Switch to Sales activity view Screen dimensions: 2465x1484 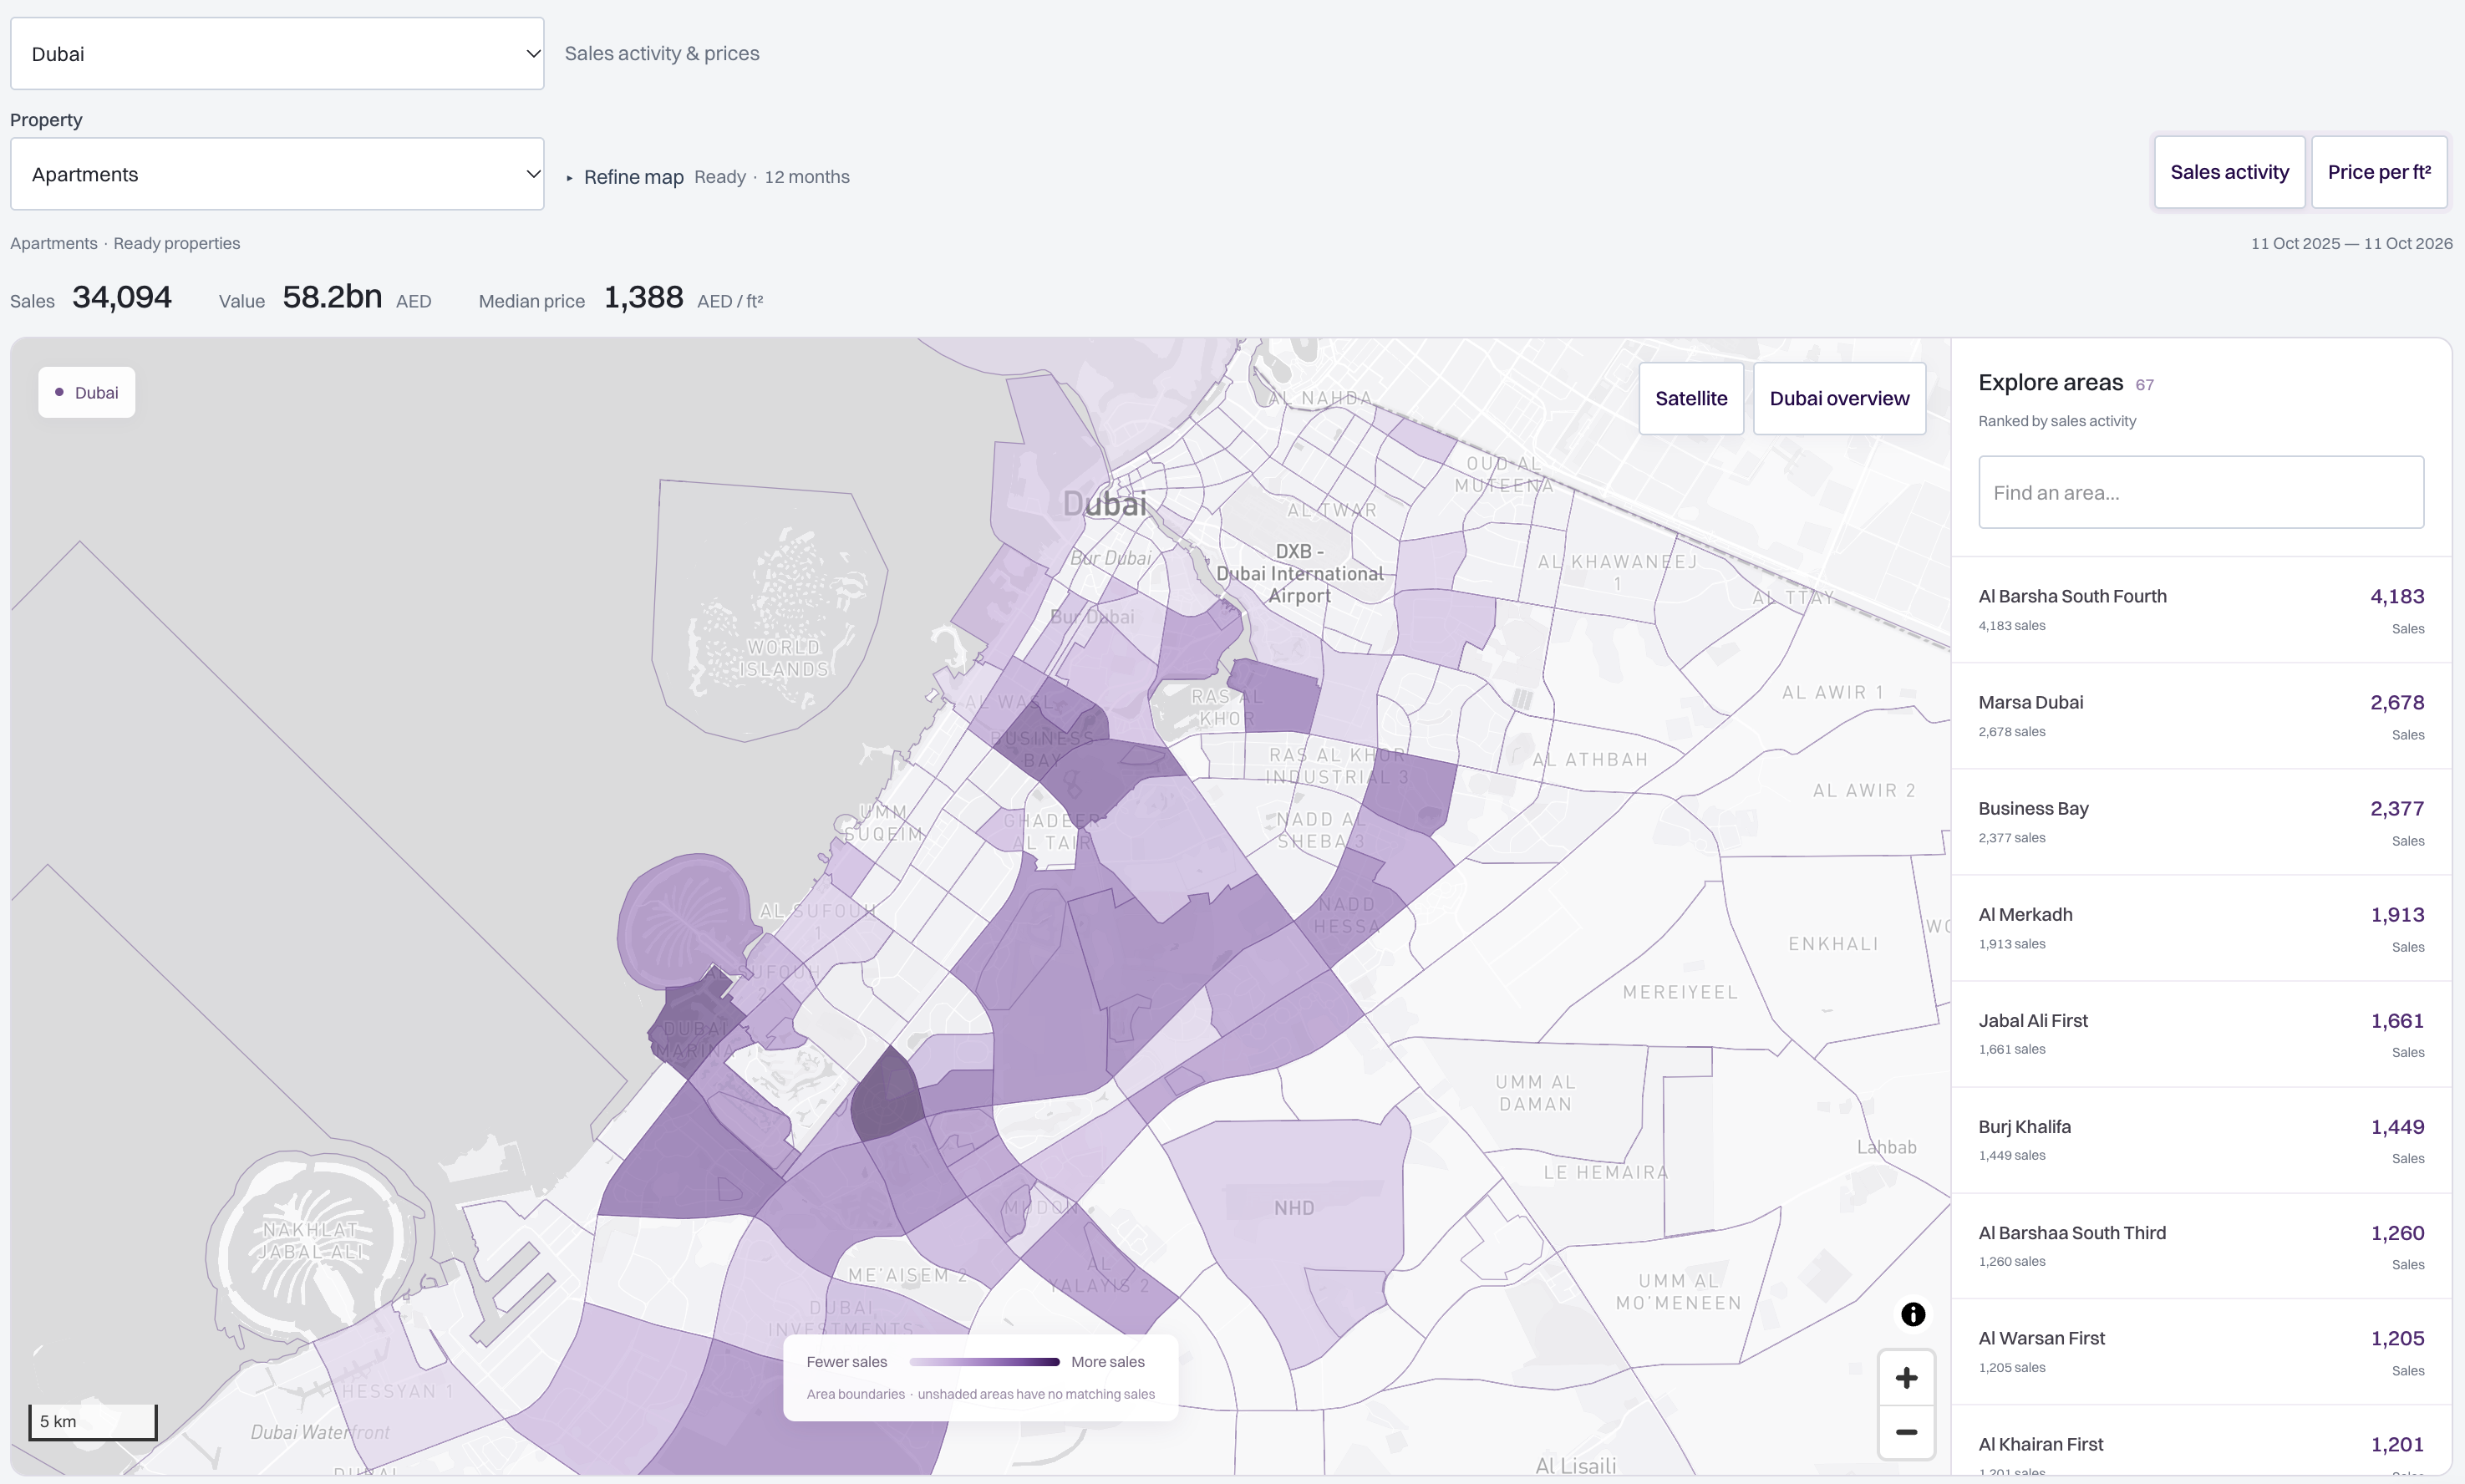pos(2229,172)
